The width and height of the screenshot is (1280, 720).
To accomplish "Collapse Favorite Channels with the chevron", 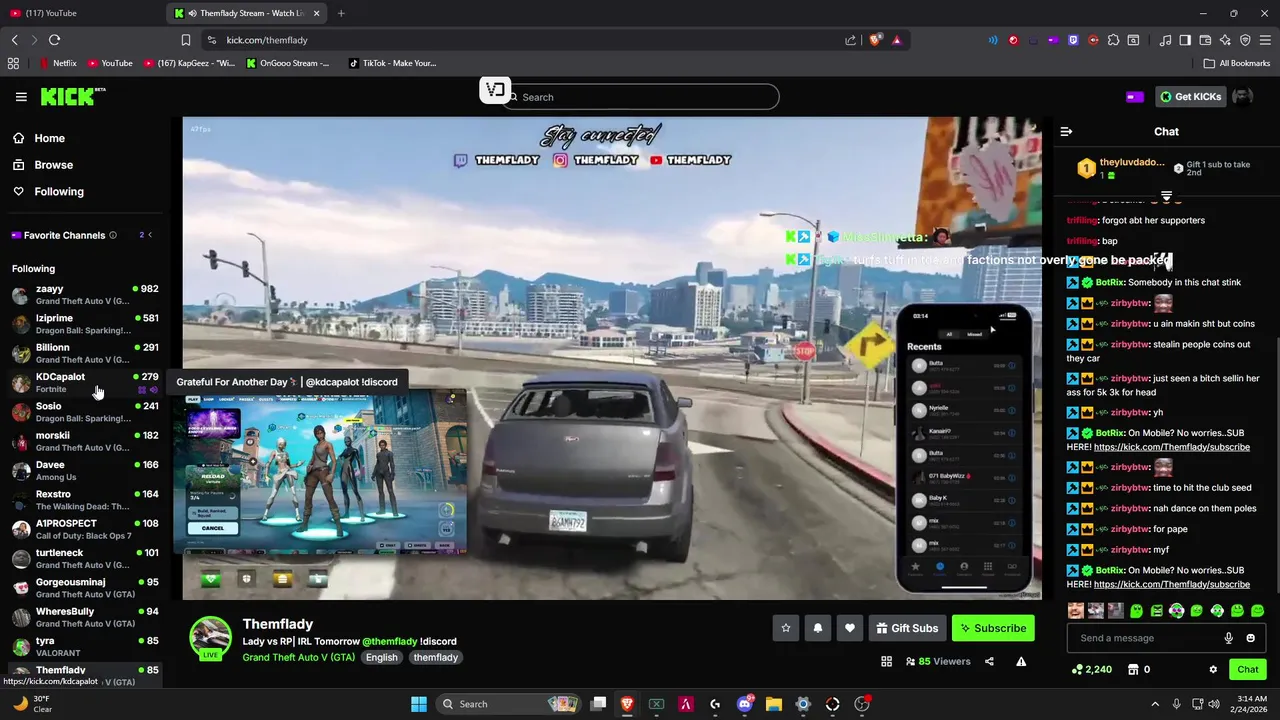I will 150,235.
